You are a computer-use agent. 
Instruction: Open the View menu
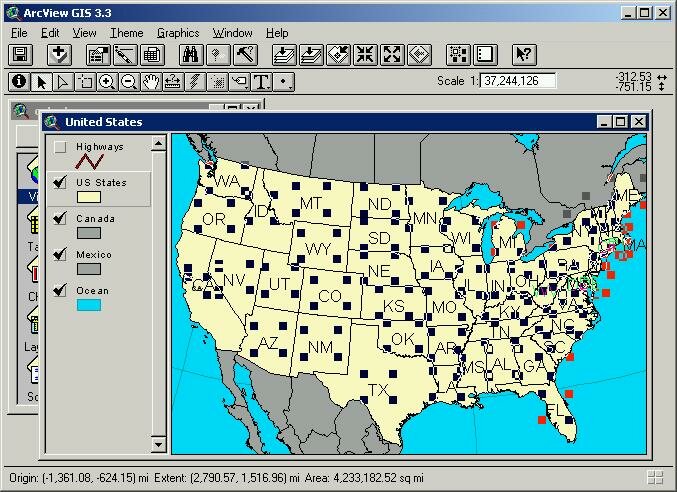tap(84, 33)
